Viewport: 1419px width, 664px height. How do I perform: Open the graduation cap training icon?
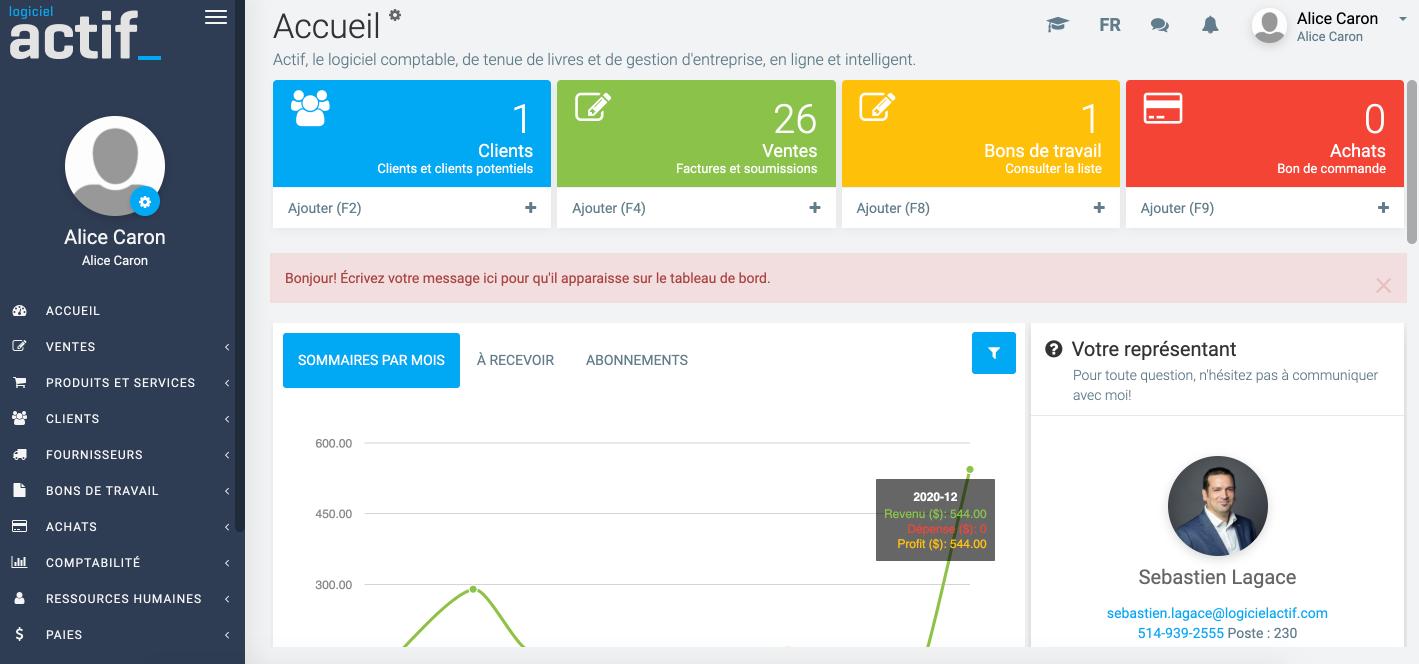point(1057,25)
